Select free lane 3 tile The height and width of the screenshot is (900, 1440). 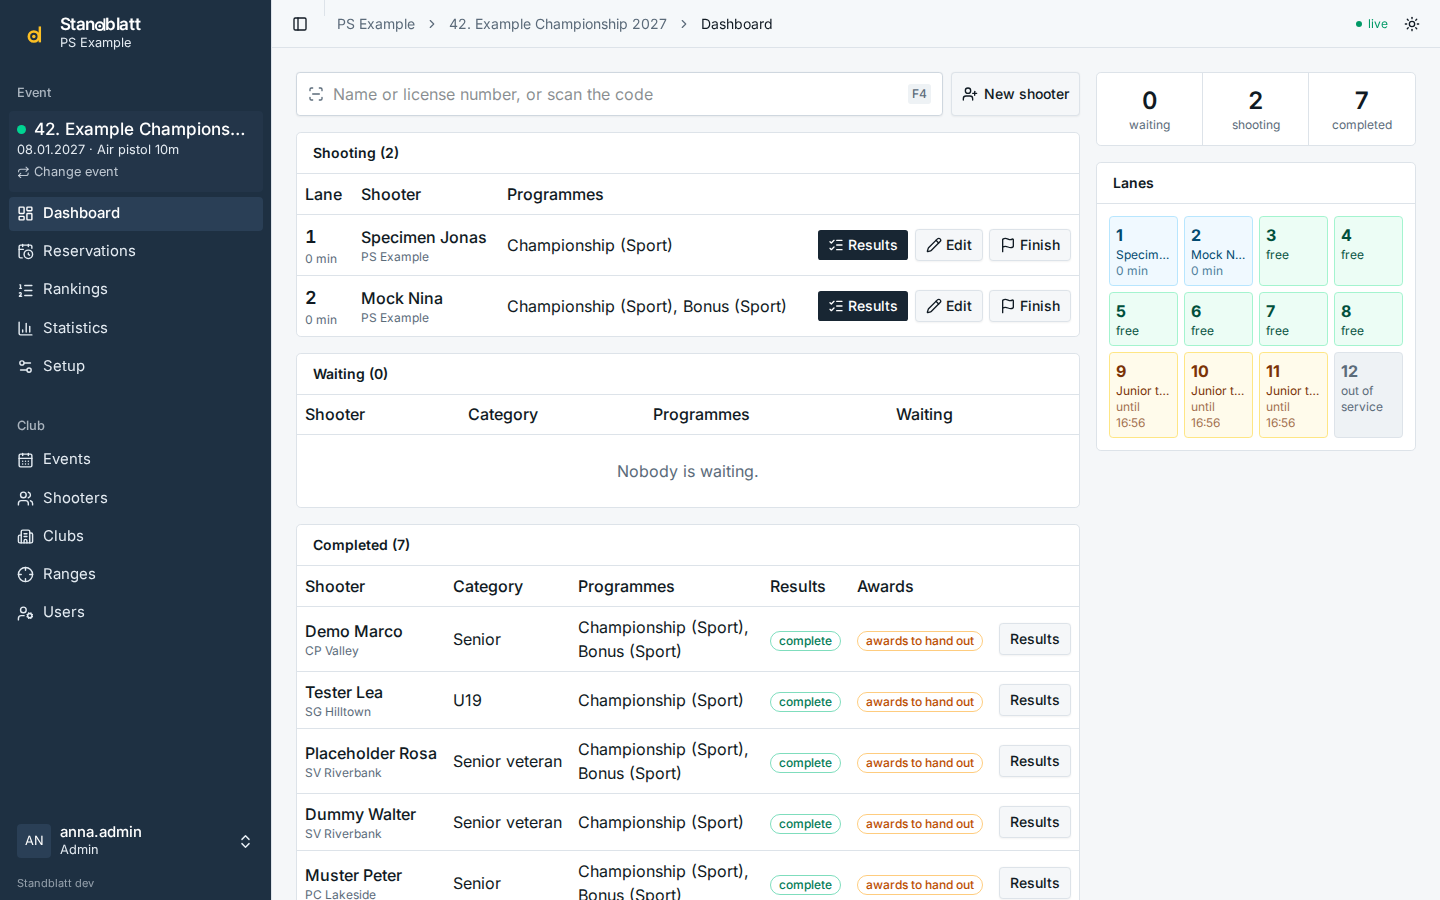(1293, 251)
